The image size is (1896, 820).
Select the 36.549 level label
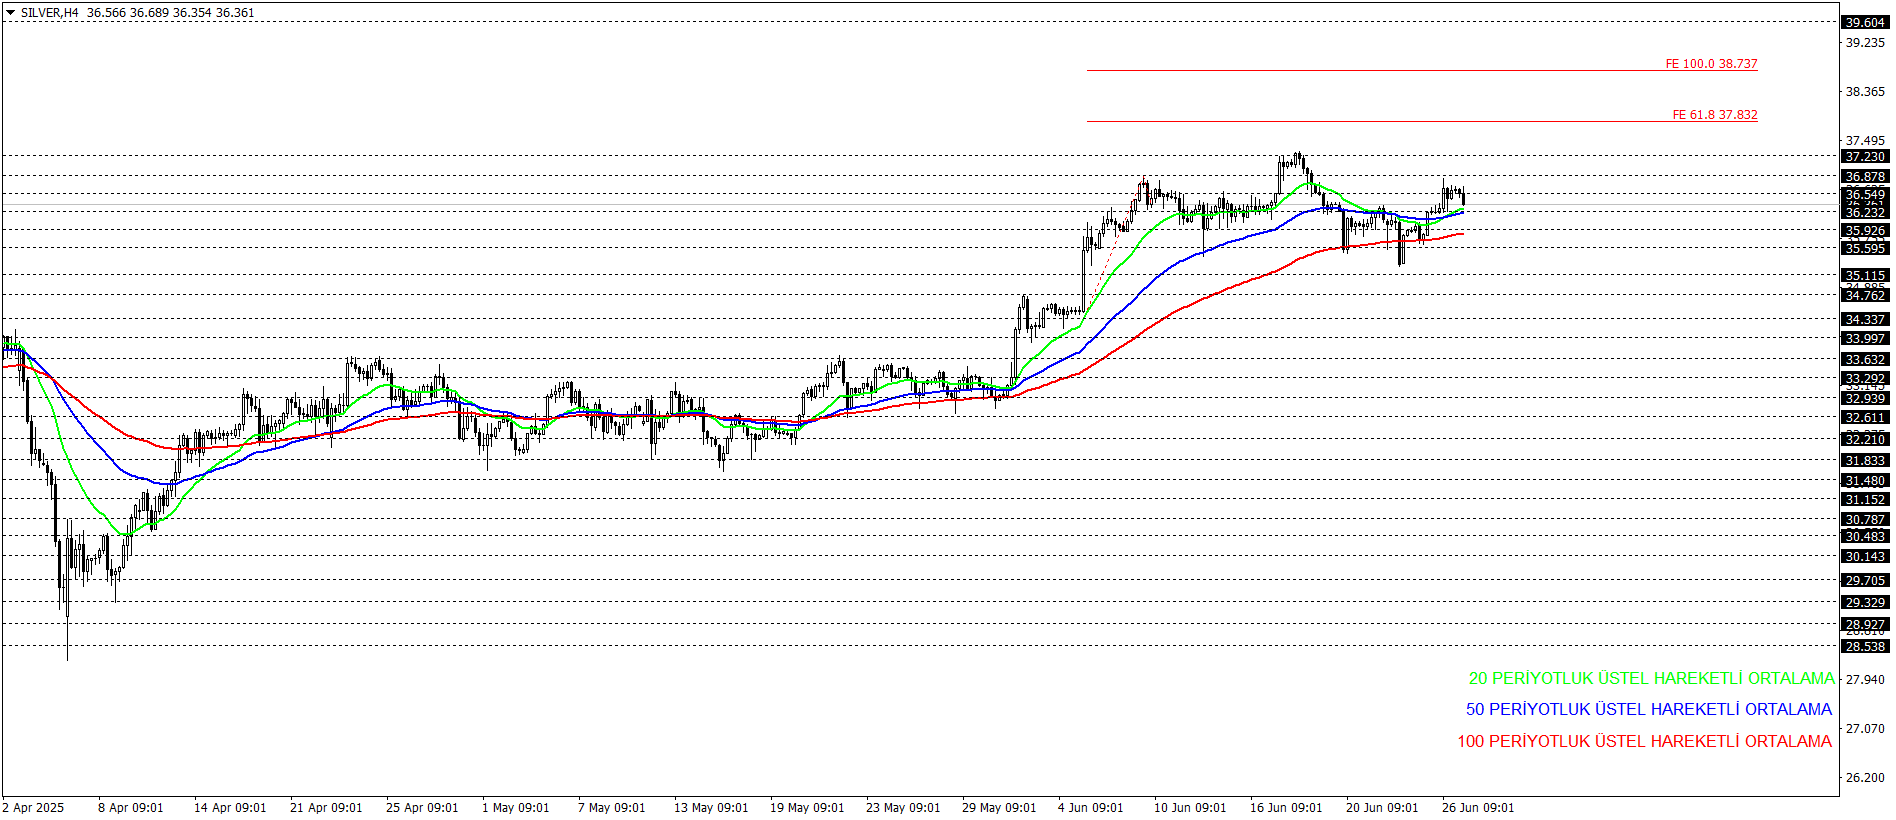pyautogui.click(x=1865, y=194)
